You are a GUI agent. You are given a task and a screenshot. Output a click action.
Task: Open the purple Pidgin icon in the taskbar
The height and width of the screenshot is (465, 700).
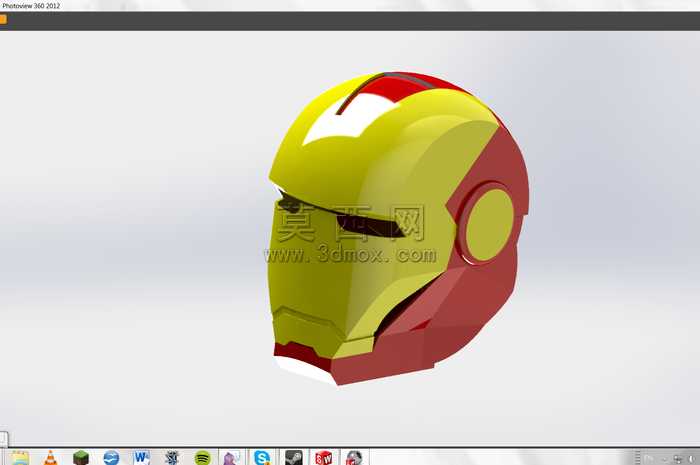pyautogui.click(x=231, y=458)
